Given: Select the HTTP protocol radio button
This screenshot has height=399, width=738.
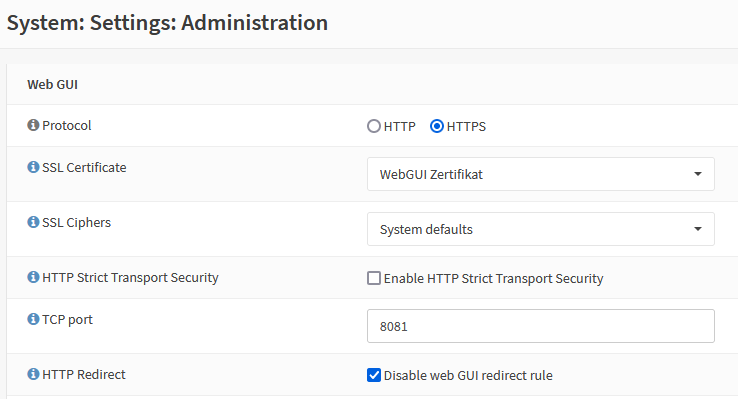Looking at the screenshot, I should click(374, 126).
